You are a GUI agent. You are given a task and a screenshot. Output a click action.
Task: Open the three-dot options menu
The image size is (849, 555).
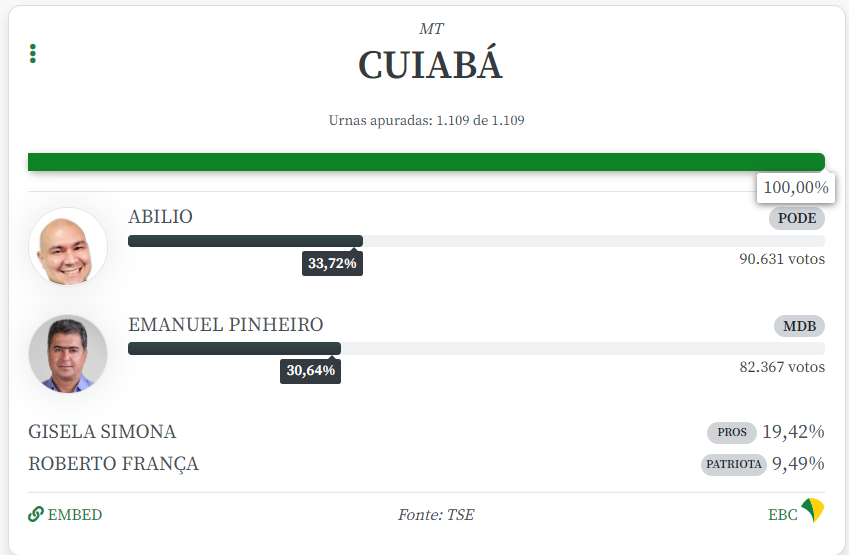[x=33, y=53]
